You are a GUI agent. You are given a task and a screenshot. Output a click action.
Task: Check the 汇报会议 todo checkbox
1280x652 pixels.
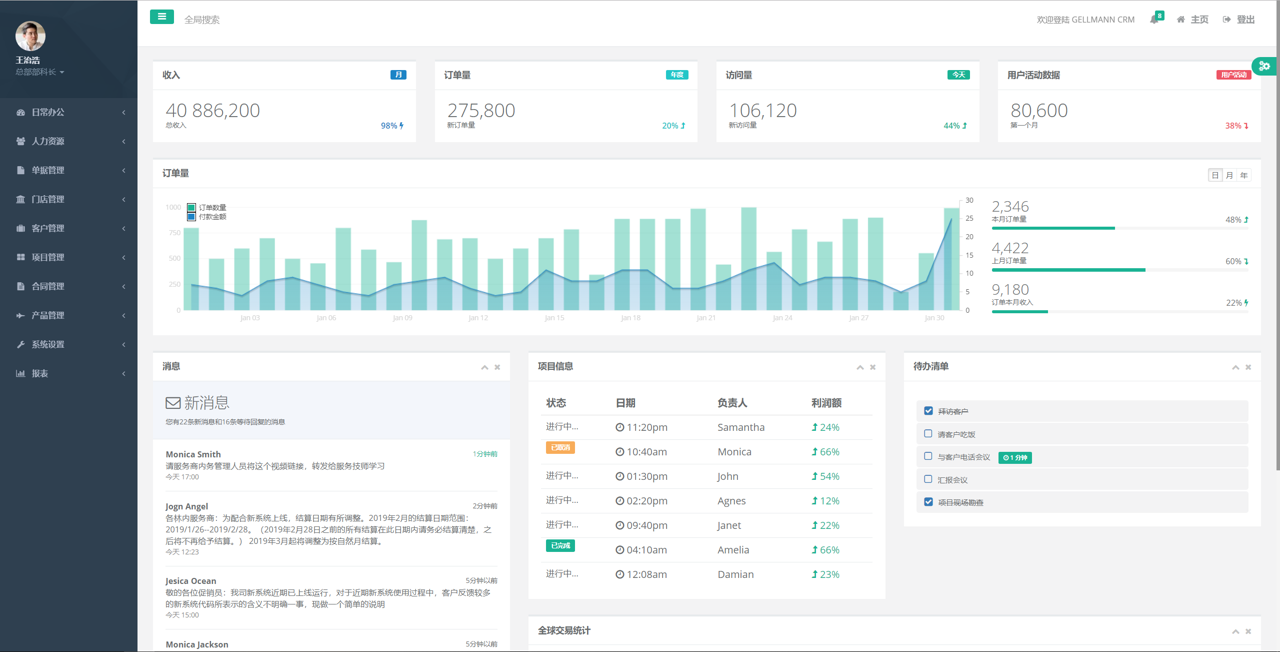[x=928, y=480]
